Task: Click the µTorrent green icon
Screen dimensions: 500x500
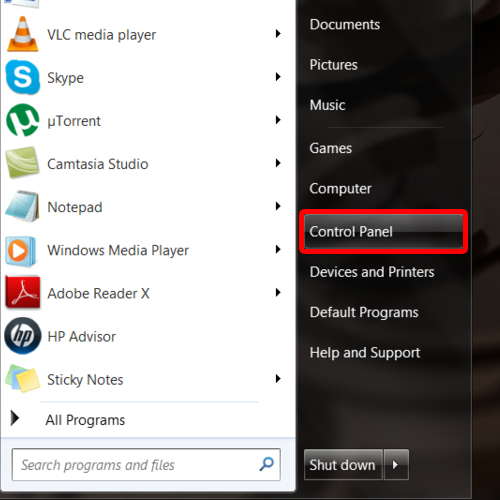Action: (23, 120)
